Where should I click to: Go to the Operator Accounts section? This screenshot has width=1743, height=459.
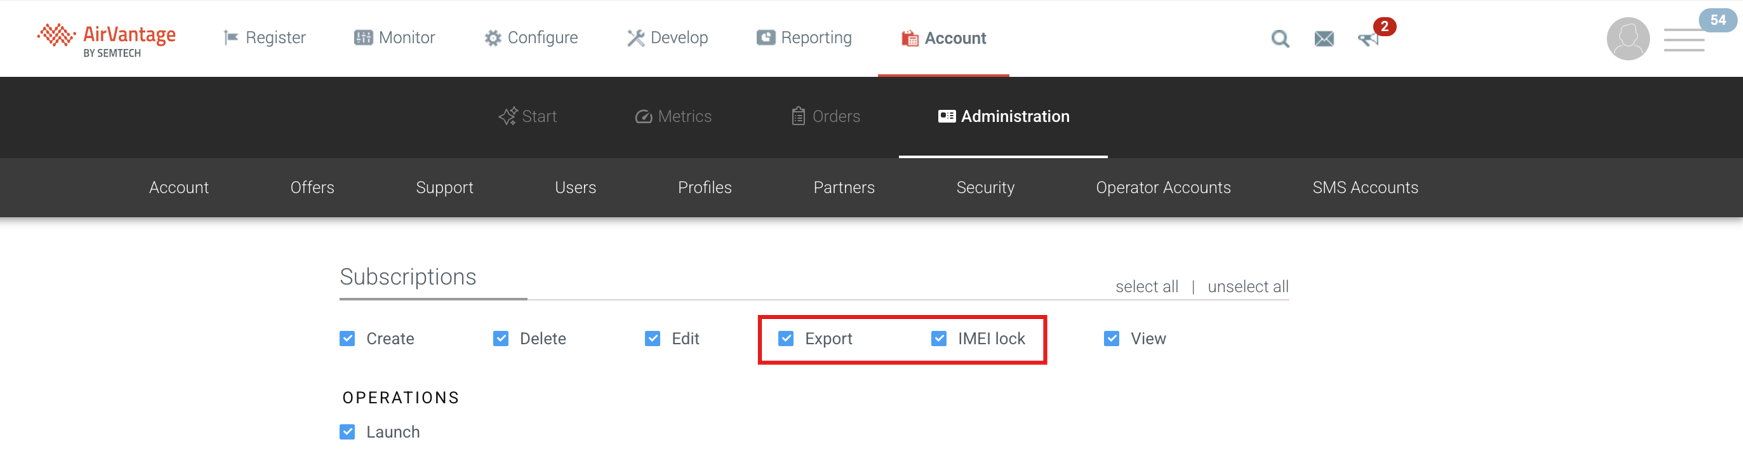tap(1163, 188)
